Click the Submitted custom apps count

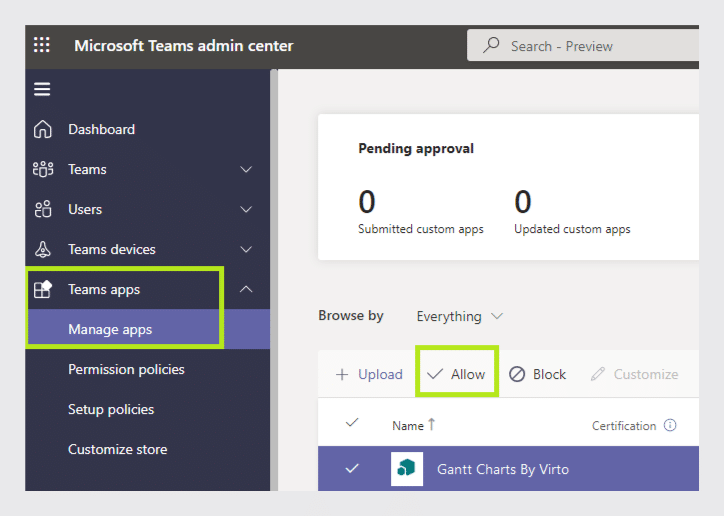coord(367,202)
